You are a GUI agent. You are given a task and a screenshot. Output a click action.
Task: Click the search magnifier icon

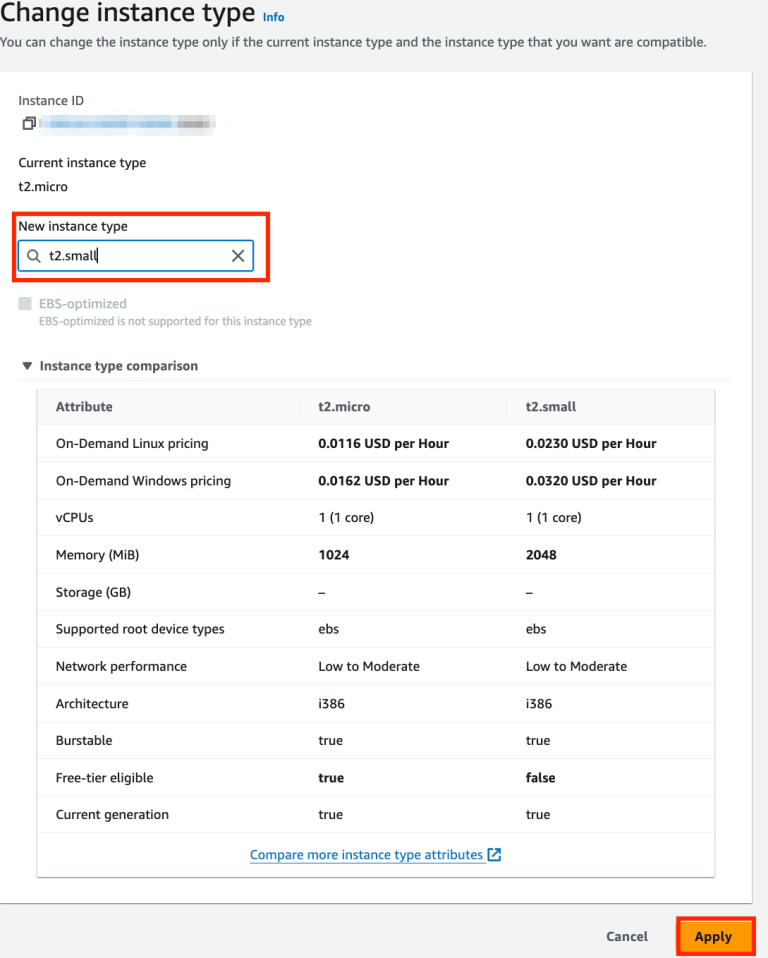[x=32, y=255]
